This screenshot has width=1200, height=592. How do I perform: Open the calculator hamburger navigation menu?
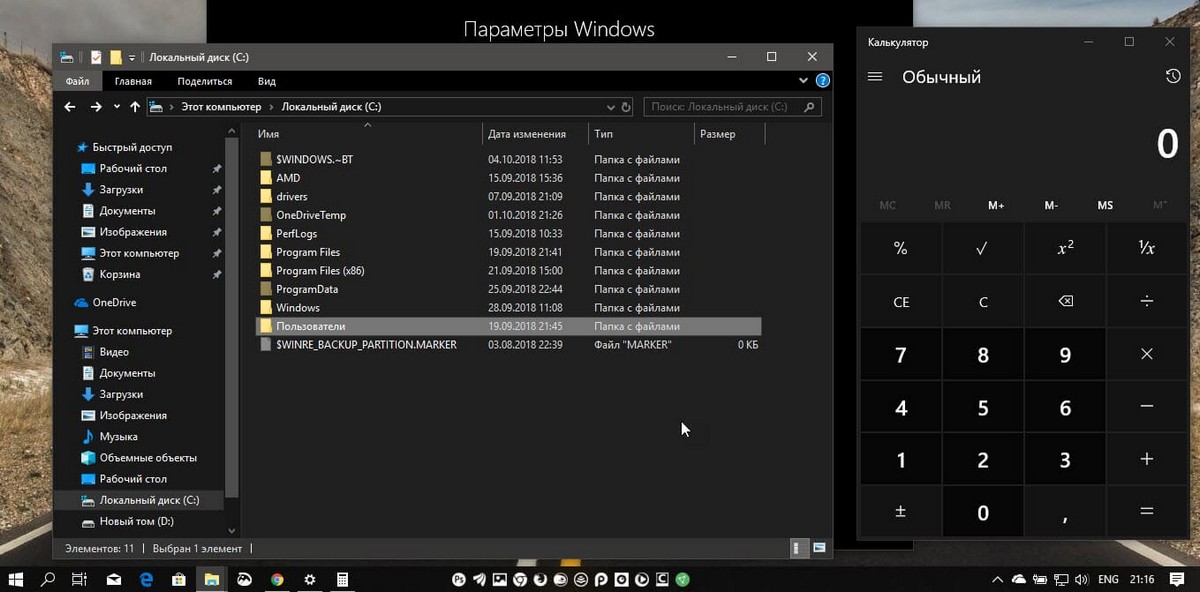875,77
